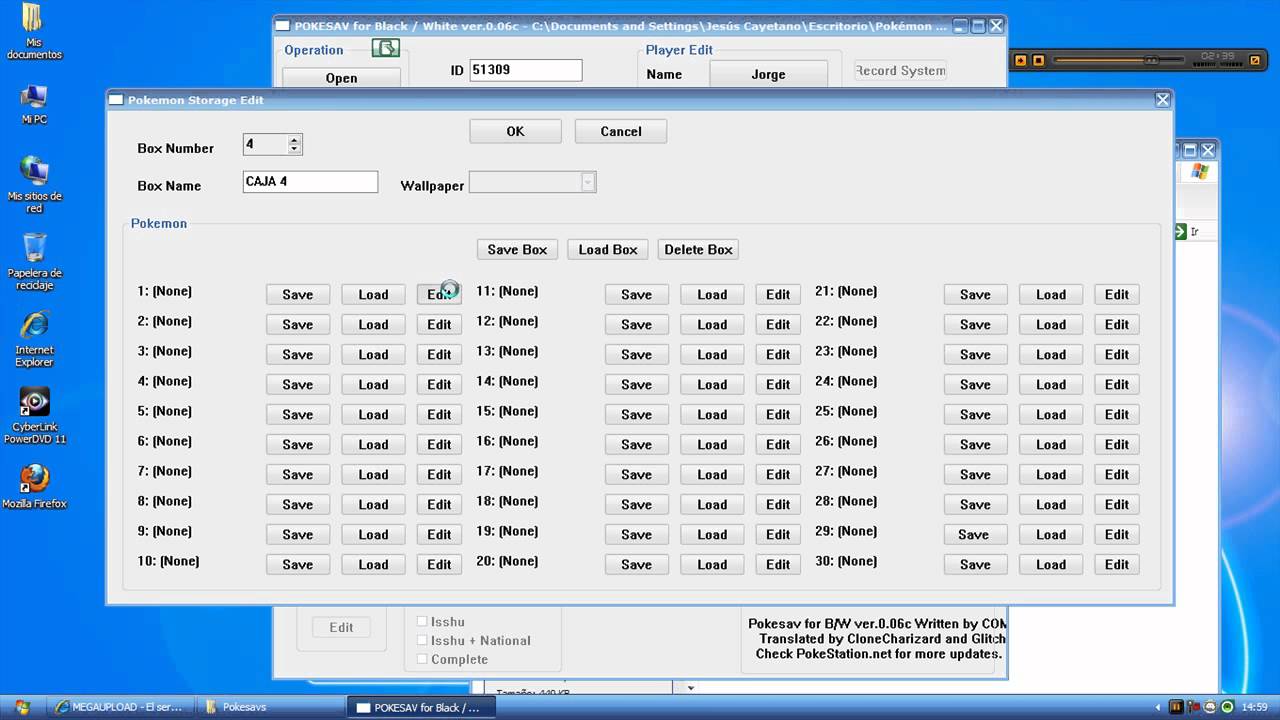Click the Box Name input field

pyautogui.click(x=310, y=182)
